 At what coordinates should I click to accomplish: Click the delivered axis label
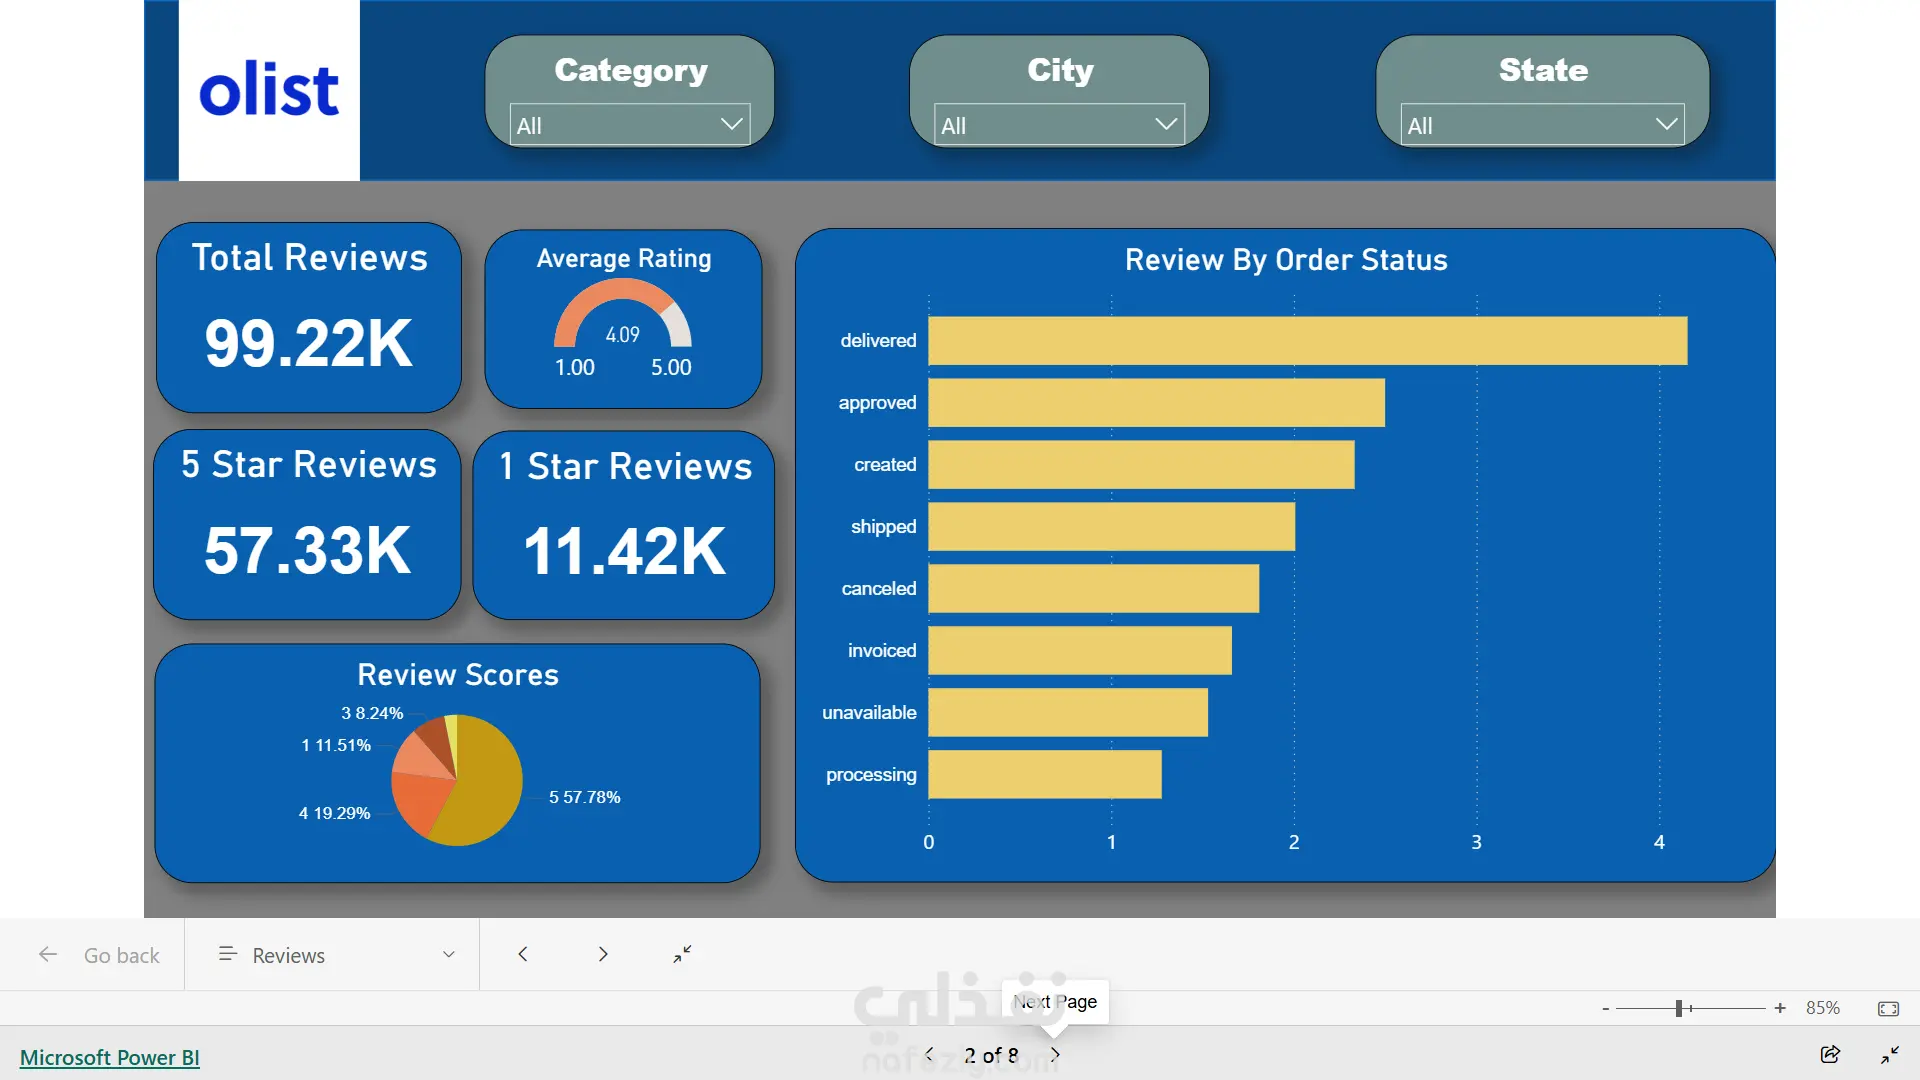tap(878, 340)
